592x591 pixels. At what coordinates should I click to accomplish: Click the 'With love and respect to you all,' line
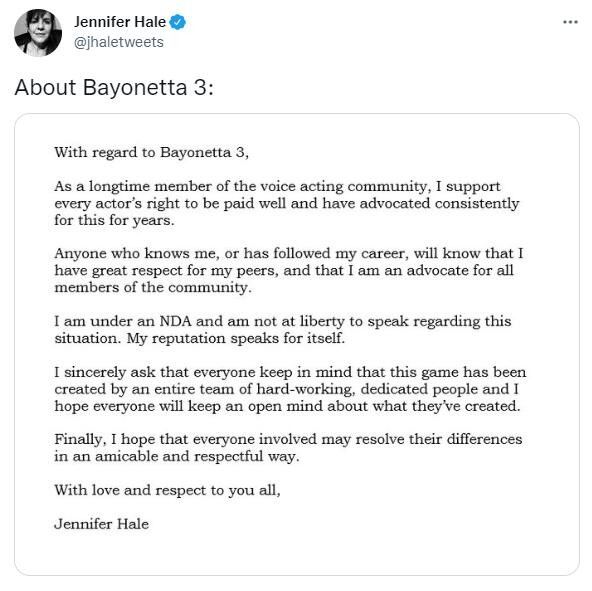click(168, 490)
